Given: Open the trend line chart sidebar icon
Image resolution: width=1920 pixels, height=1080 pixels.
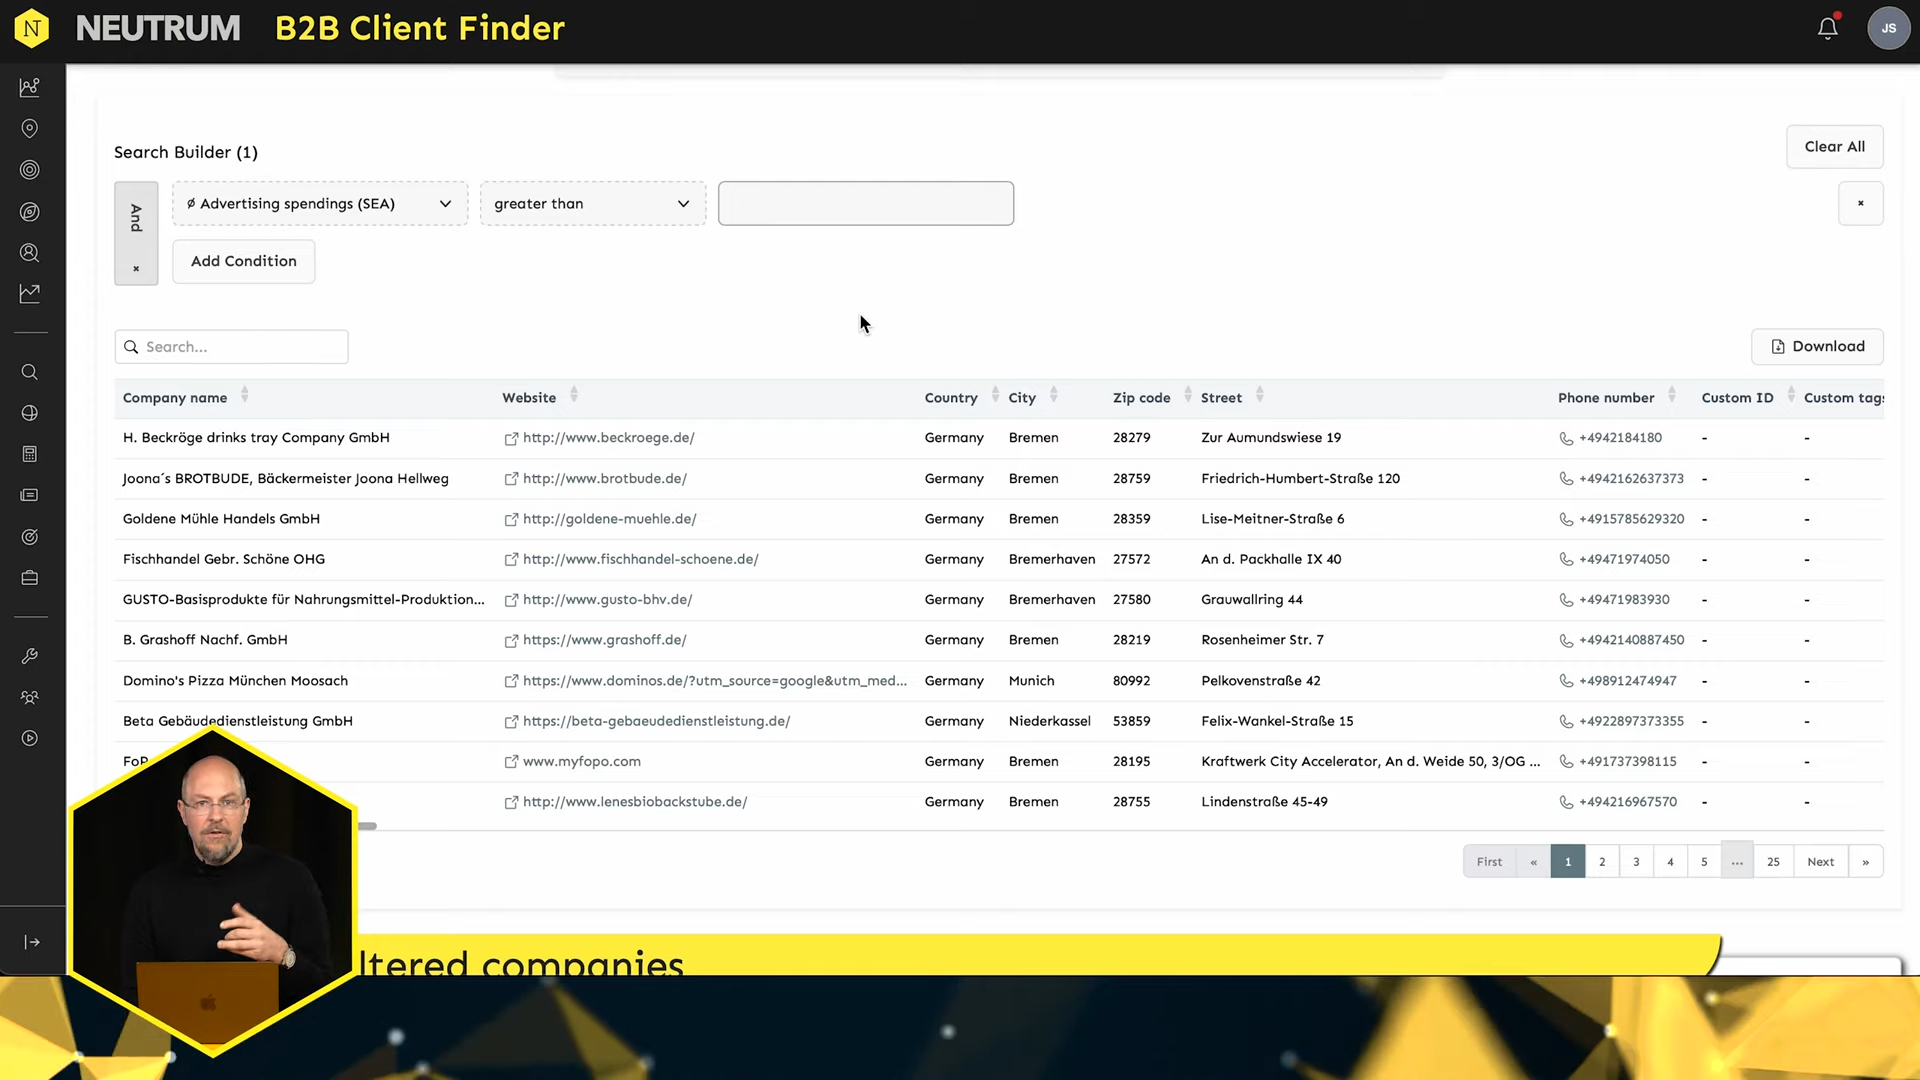Looking at the screenshot, I should pyautogui.click(x=30, y=294).
